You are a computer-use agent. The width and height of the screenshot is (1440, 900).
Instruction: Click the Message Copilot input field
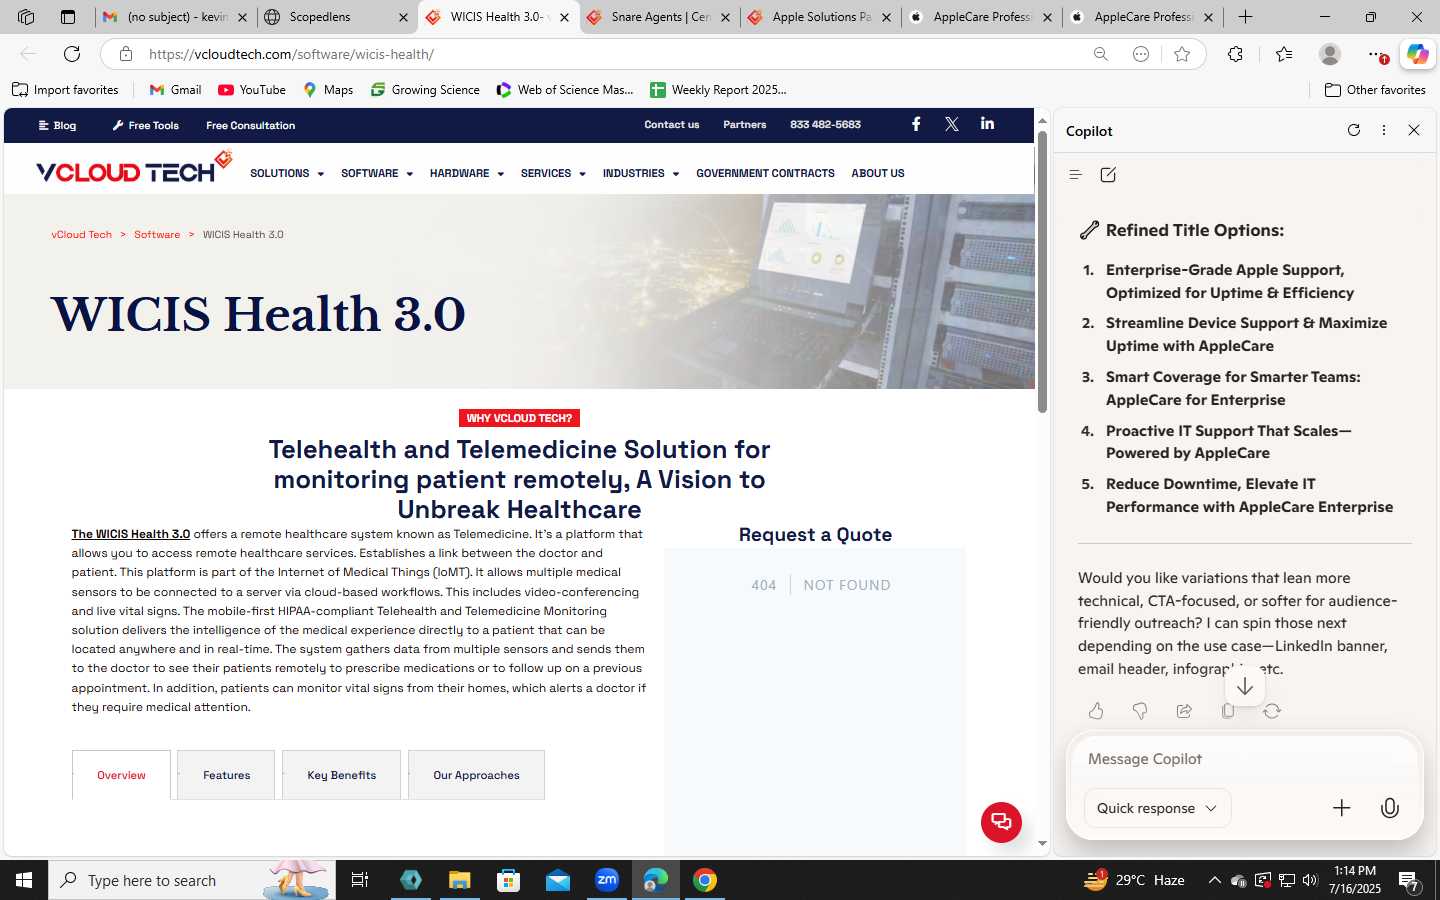pos(1245,759)
